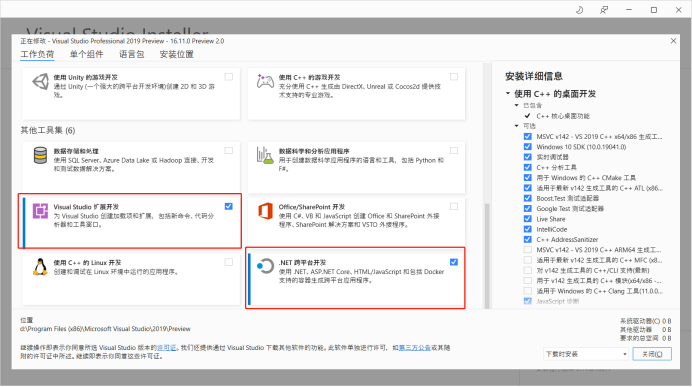Click the data science flask chart icon
The width and height of the screenshot is (692, 387).
[x=265, y=155]
